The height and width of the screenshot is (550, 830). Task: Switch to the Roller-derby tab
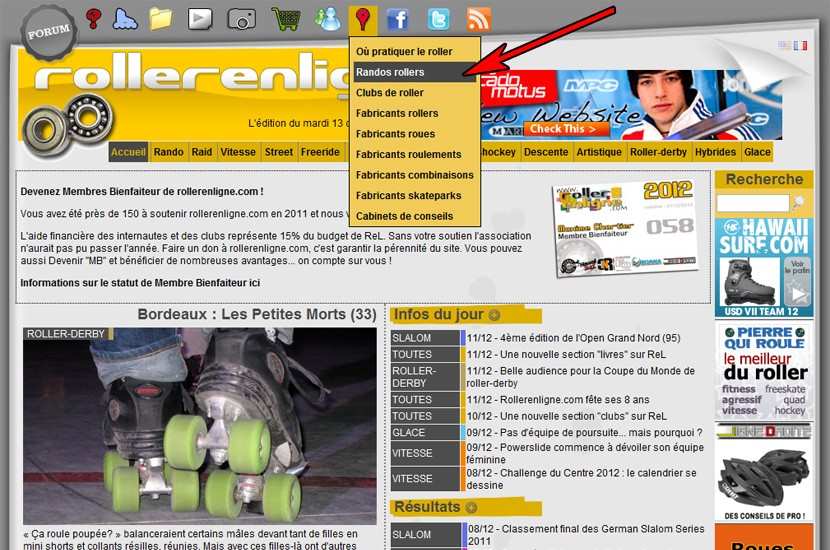coord(655,152)
